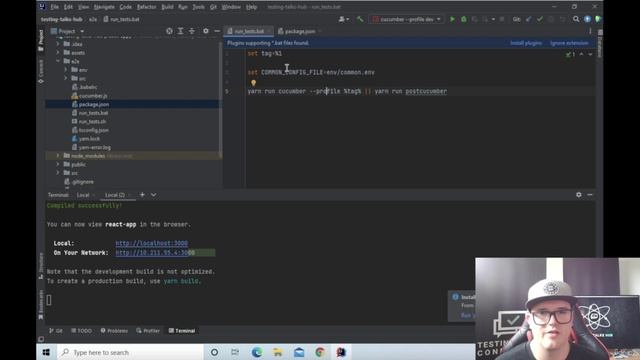Switch to run_tests.bat editor tab
640x360 pixels.
click(x=249, y=31)
